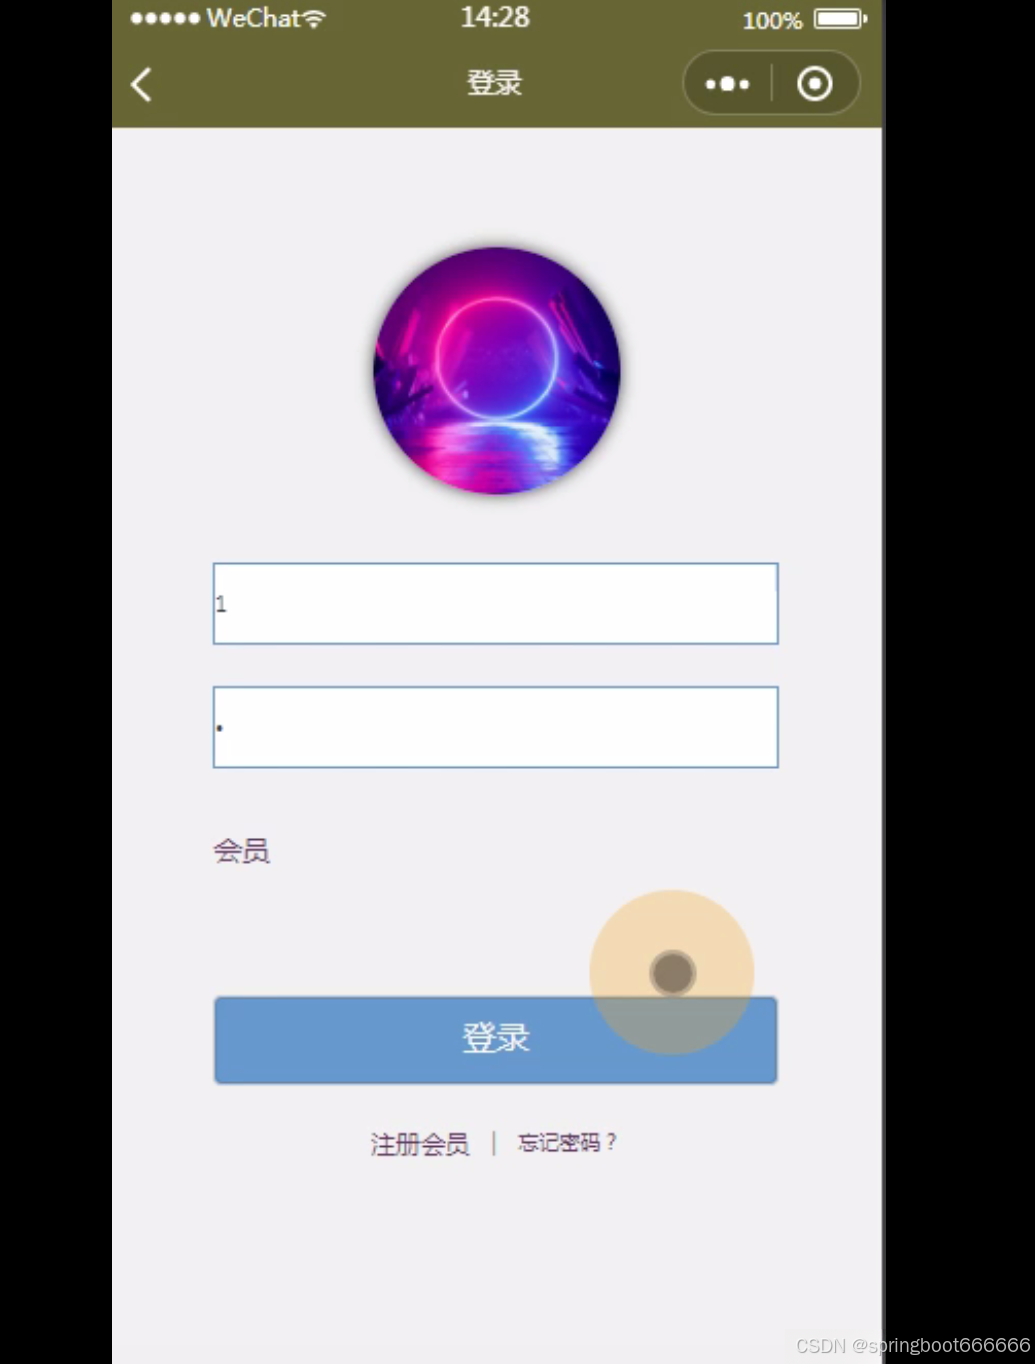Screen dimensions: 1035x1364
Task: Click the Wi-Fi signal icon in status bar
Action: (314, 19)
